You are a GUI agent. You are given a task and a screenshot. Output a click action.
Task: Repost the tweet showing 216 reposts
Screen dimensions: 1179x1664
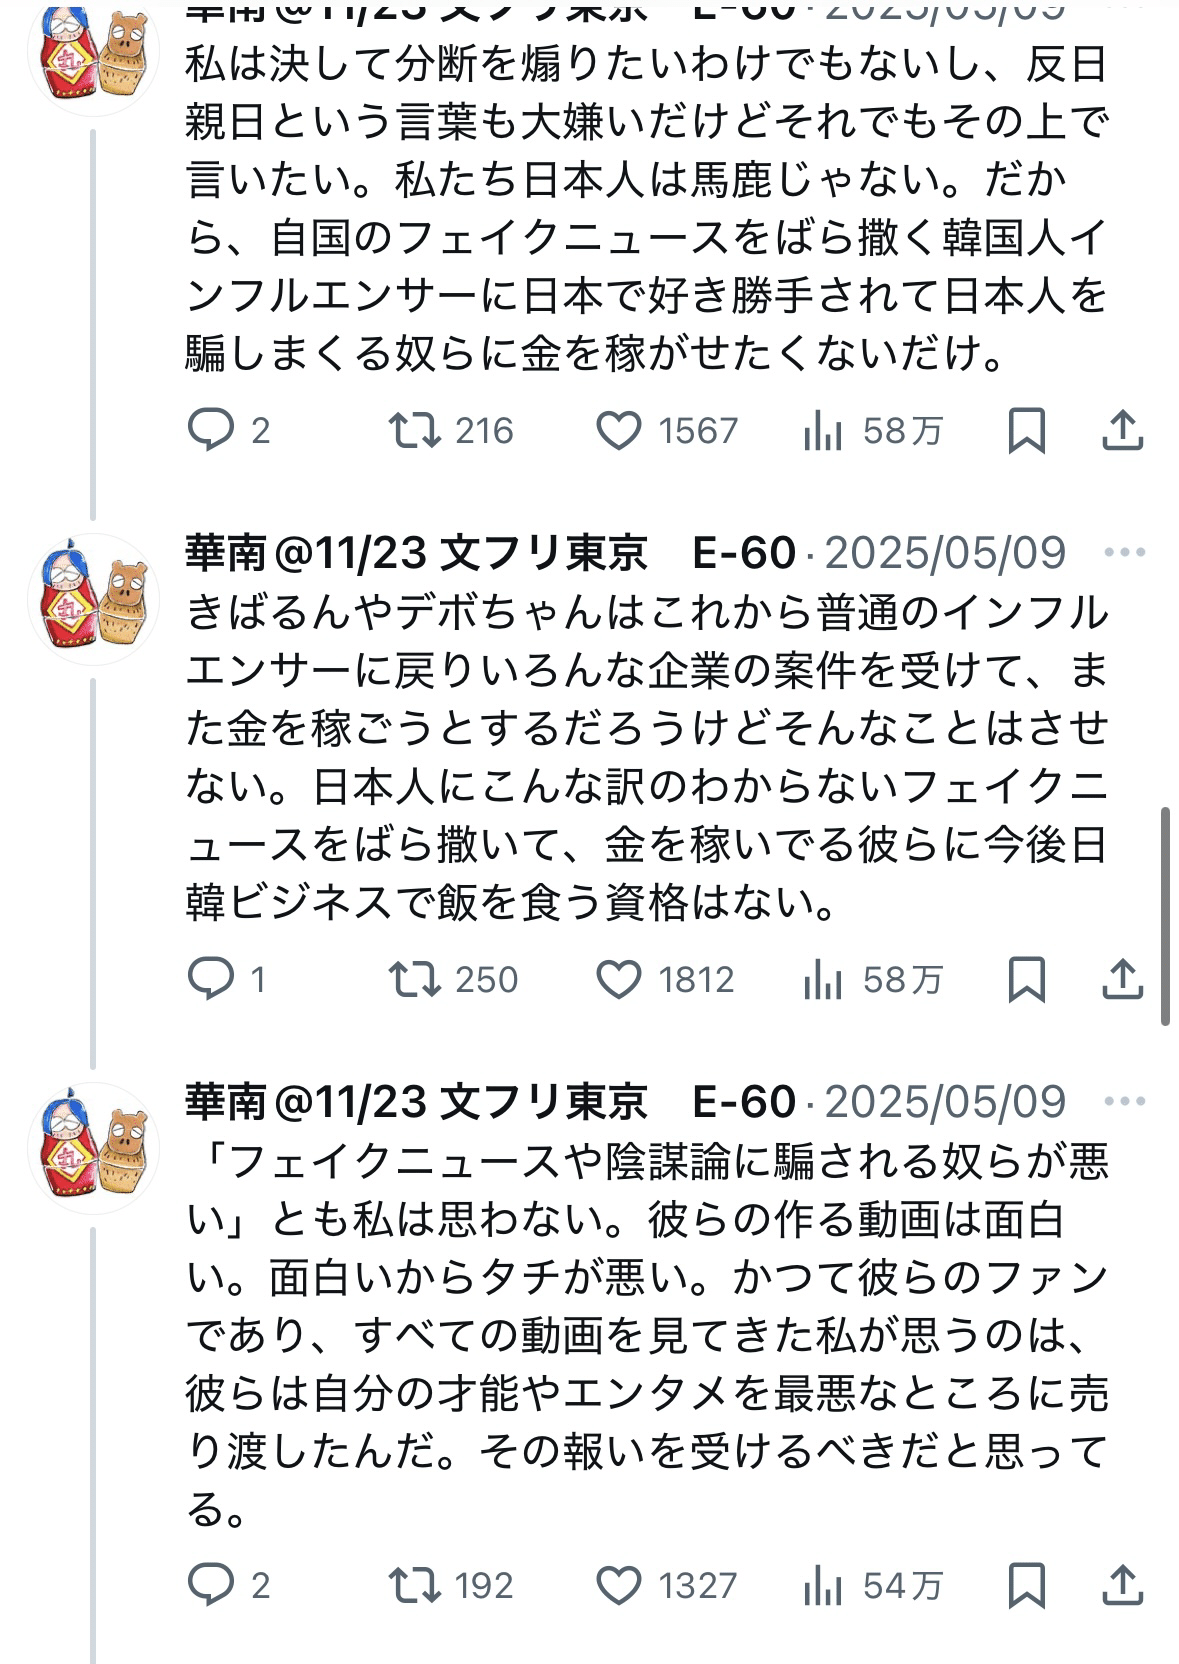(415, 431)
